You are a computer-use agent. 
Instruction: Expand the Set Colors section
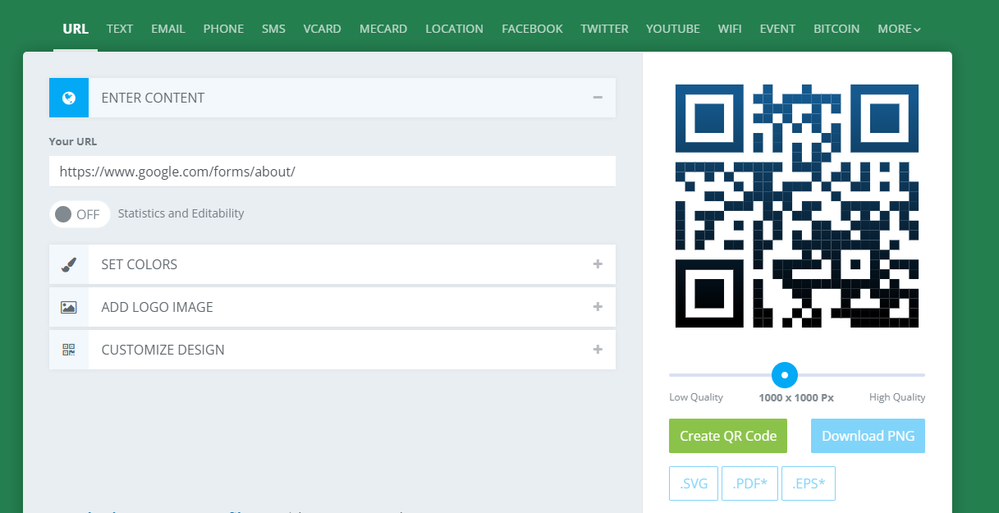pos(597,265)
